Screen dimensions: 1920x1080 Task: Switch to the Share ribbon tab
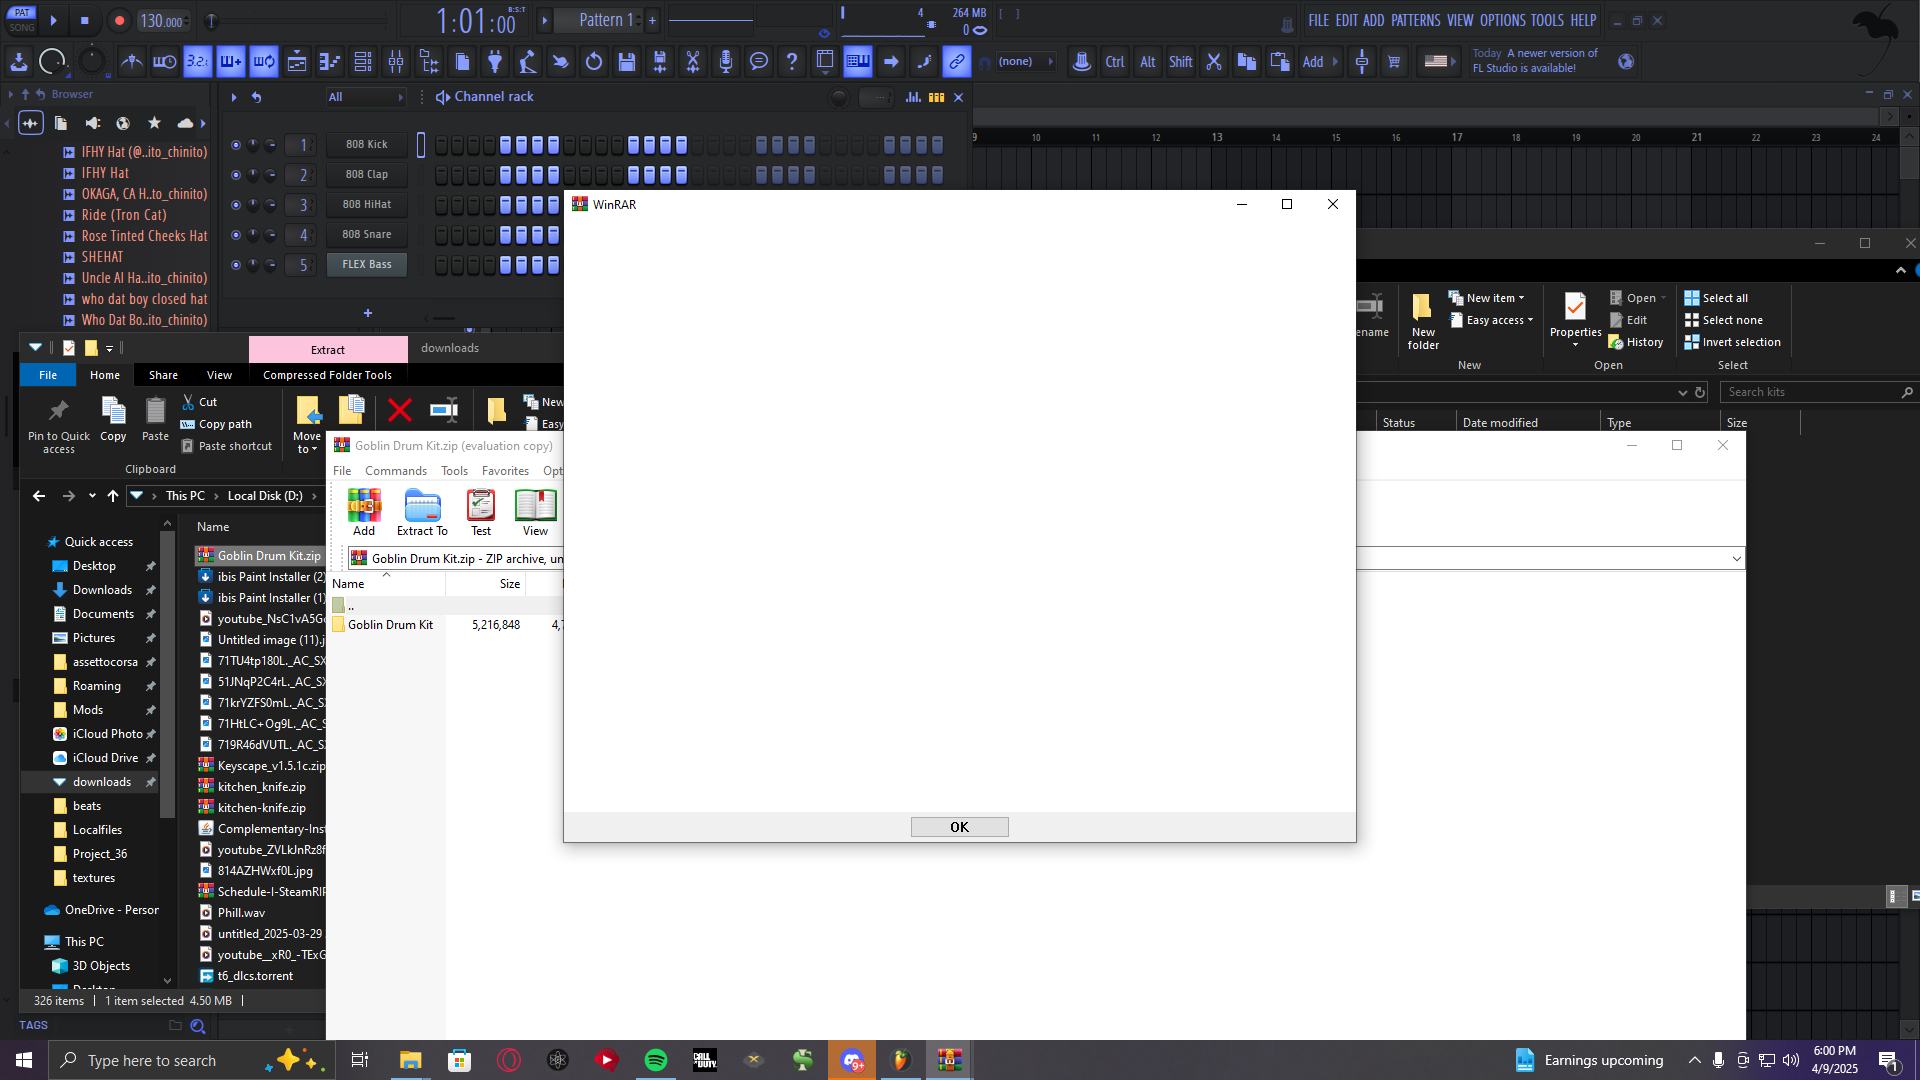pyautogui.click(x=163, y=375)
